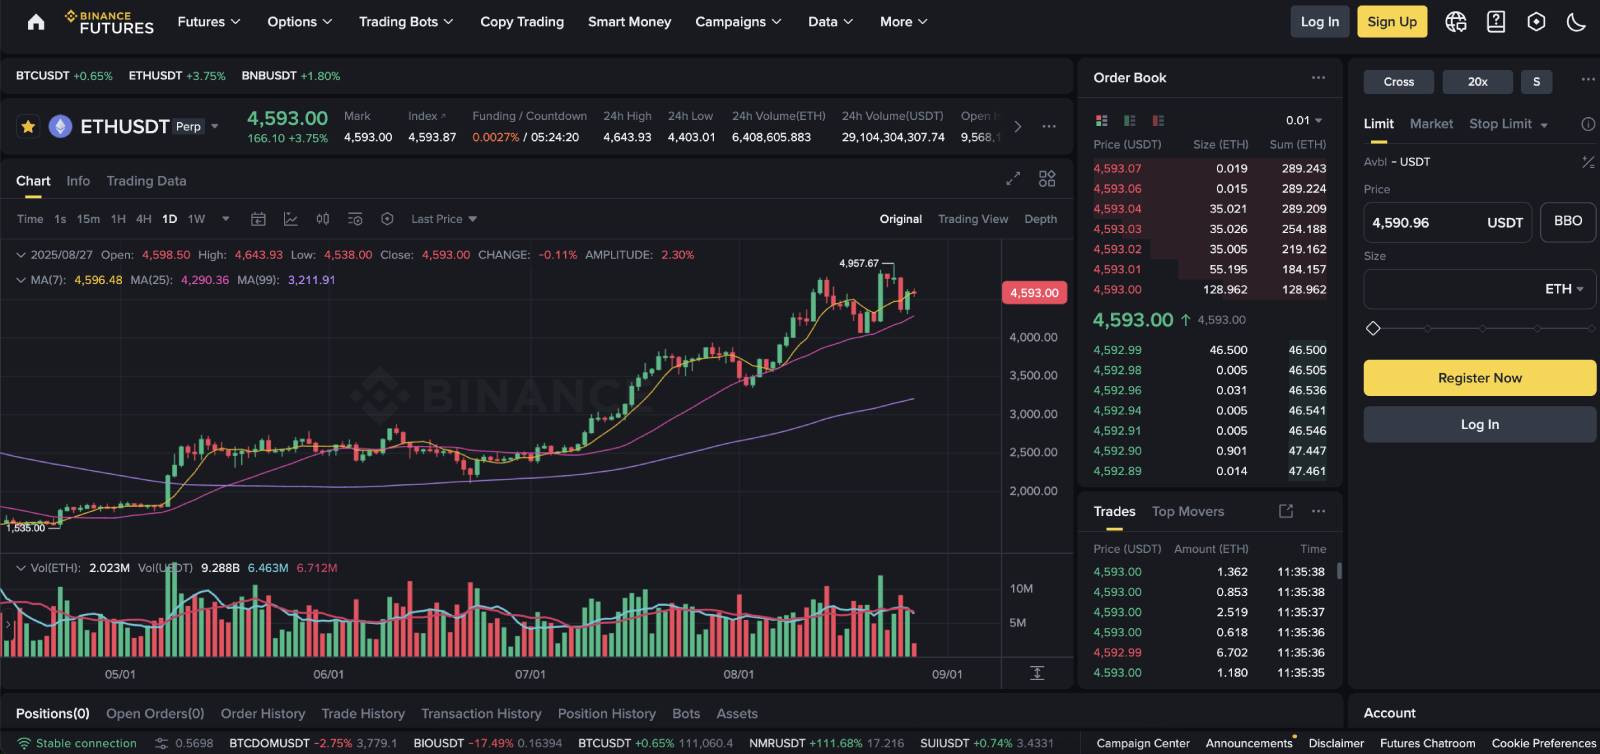
Task: Expand the Campaigns dropdown
Action: (x=738, y=22)
